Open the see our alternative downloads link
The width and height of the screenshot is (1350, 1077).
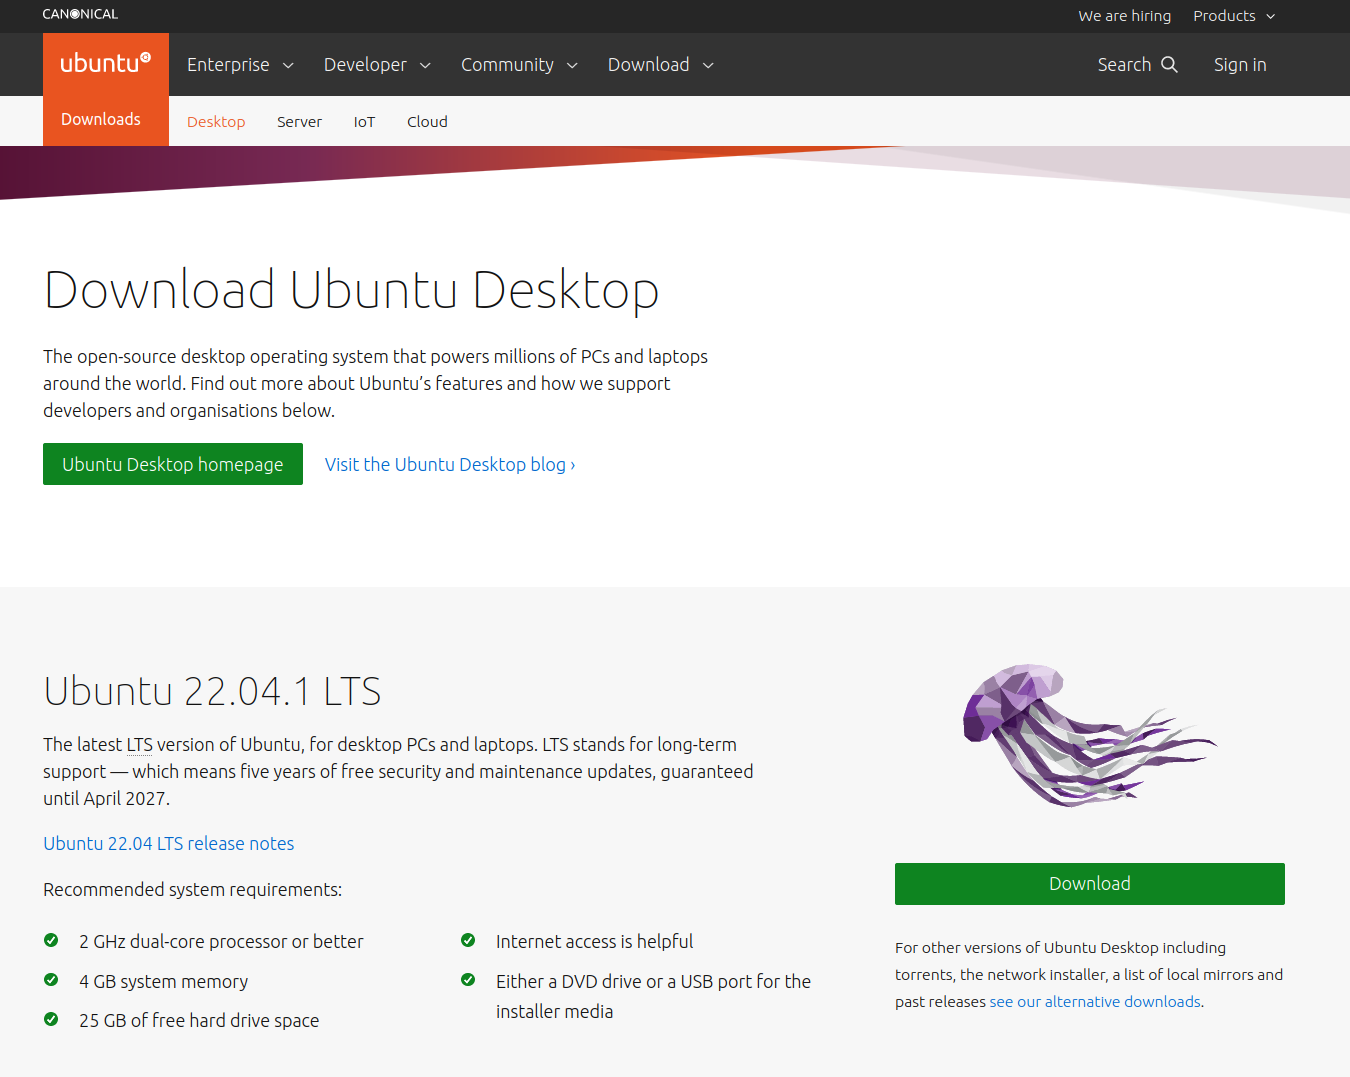[x=1095, y=1002]
